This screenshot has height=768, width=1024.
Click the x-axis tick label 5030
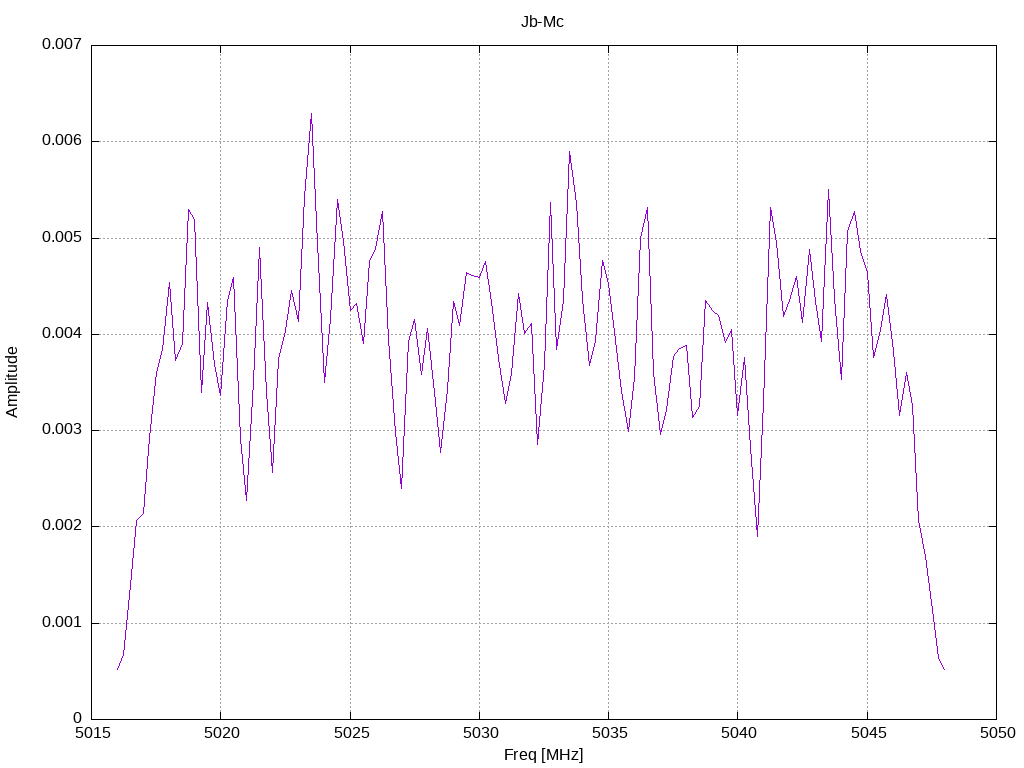(x=481, y=733)
